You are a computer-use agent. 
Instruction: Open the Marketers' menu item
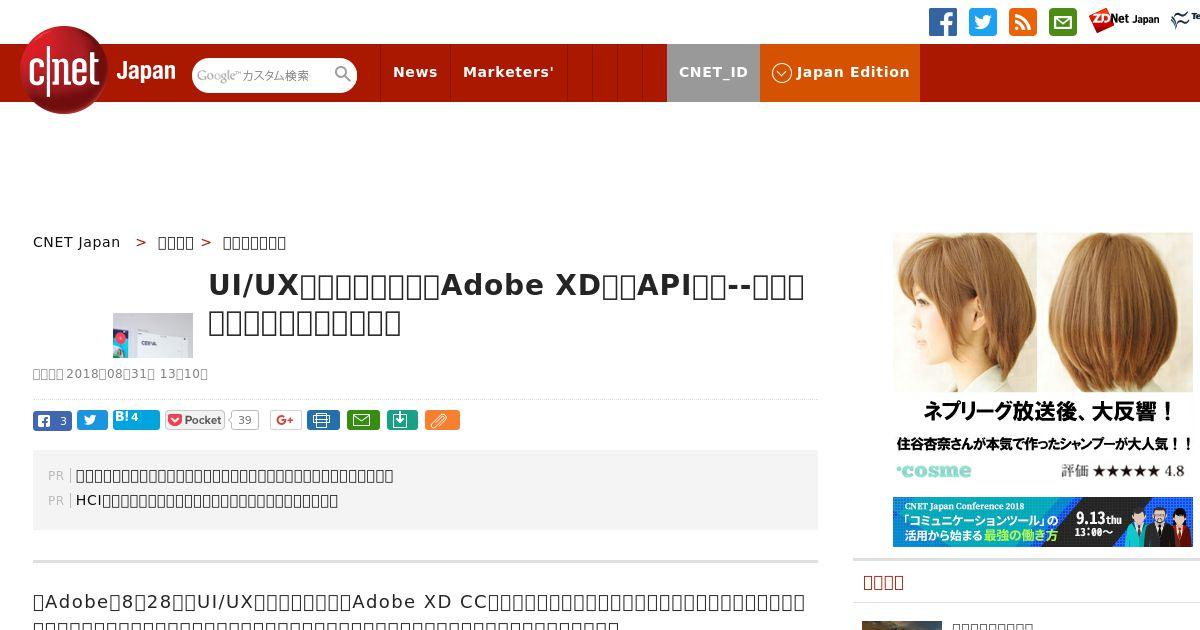point(508,72)
